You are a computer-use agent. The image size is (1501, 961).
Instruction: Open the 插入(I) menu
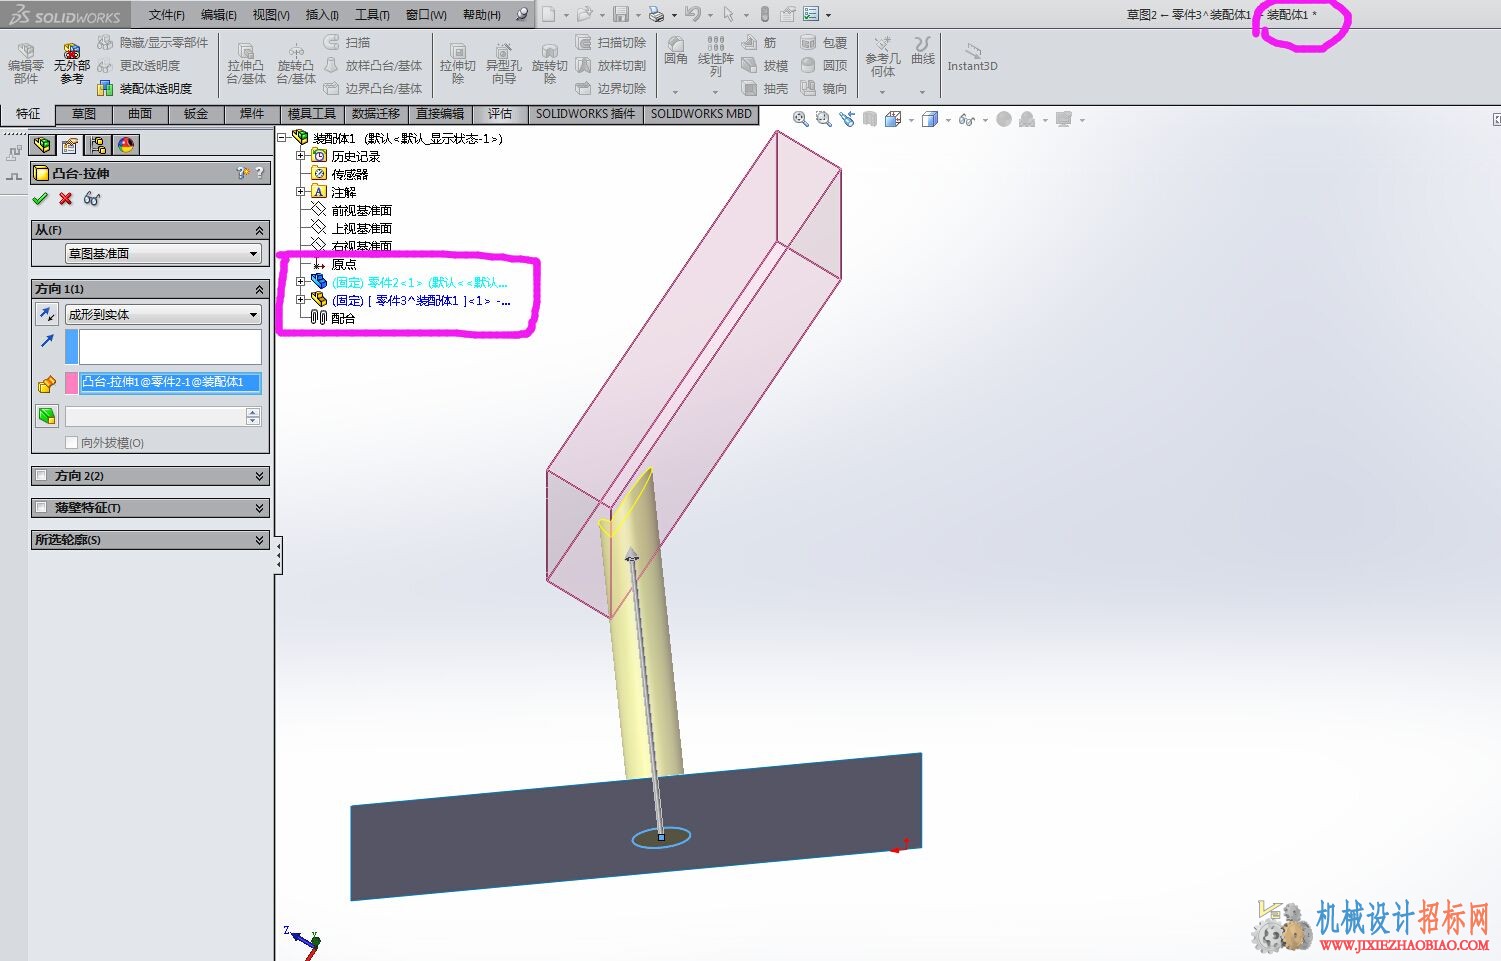coord(321,14)
